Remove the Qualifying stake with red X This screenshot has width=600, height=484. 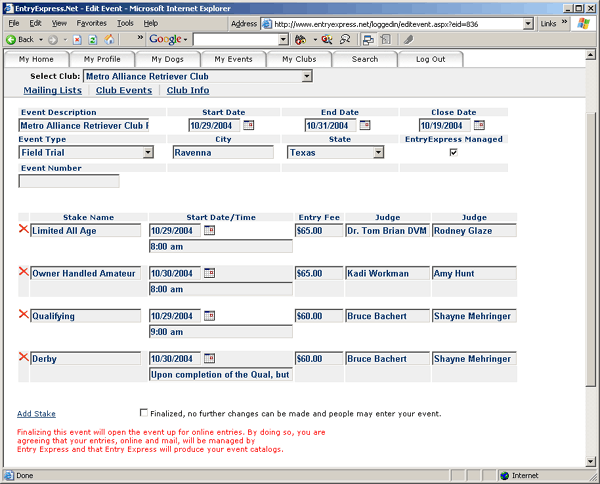(24, 315)
